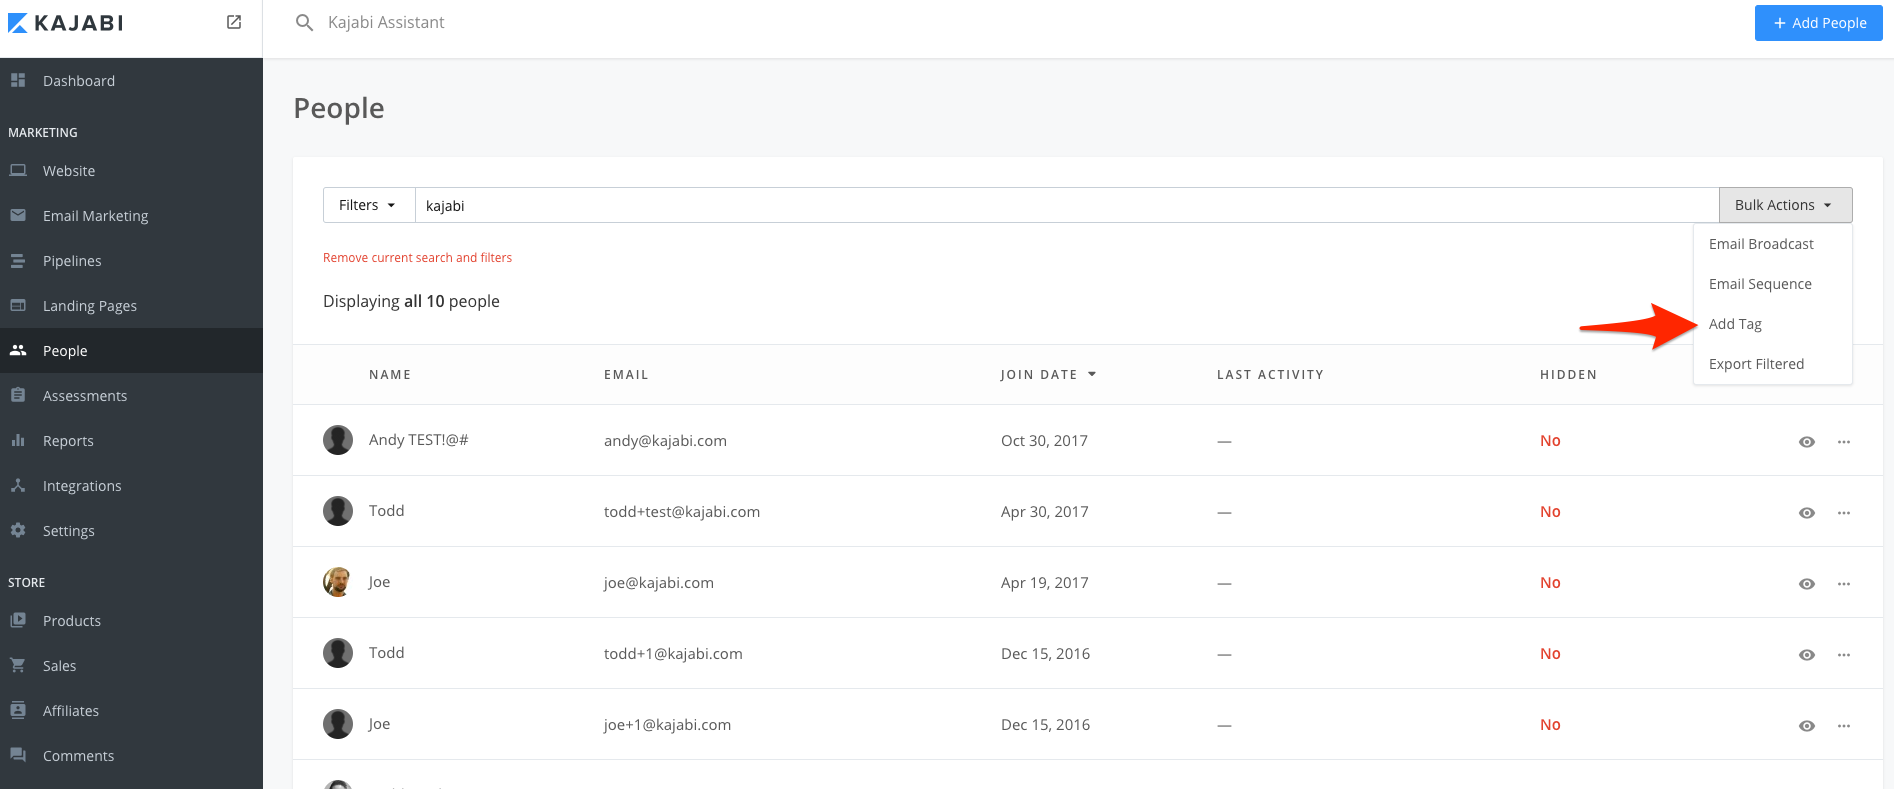
Task: Click join date Oct 30, 2017
Action: tap(1044, 441)
